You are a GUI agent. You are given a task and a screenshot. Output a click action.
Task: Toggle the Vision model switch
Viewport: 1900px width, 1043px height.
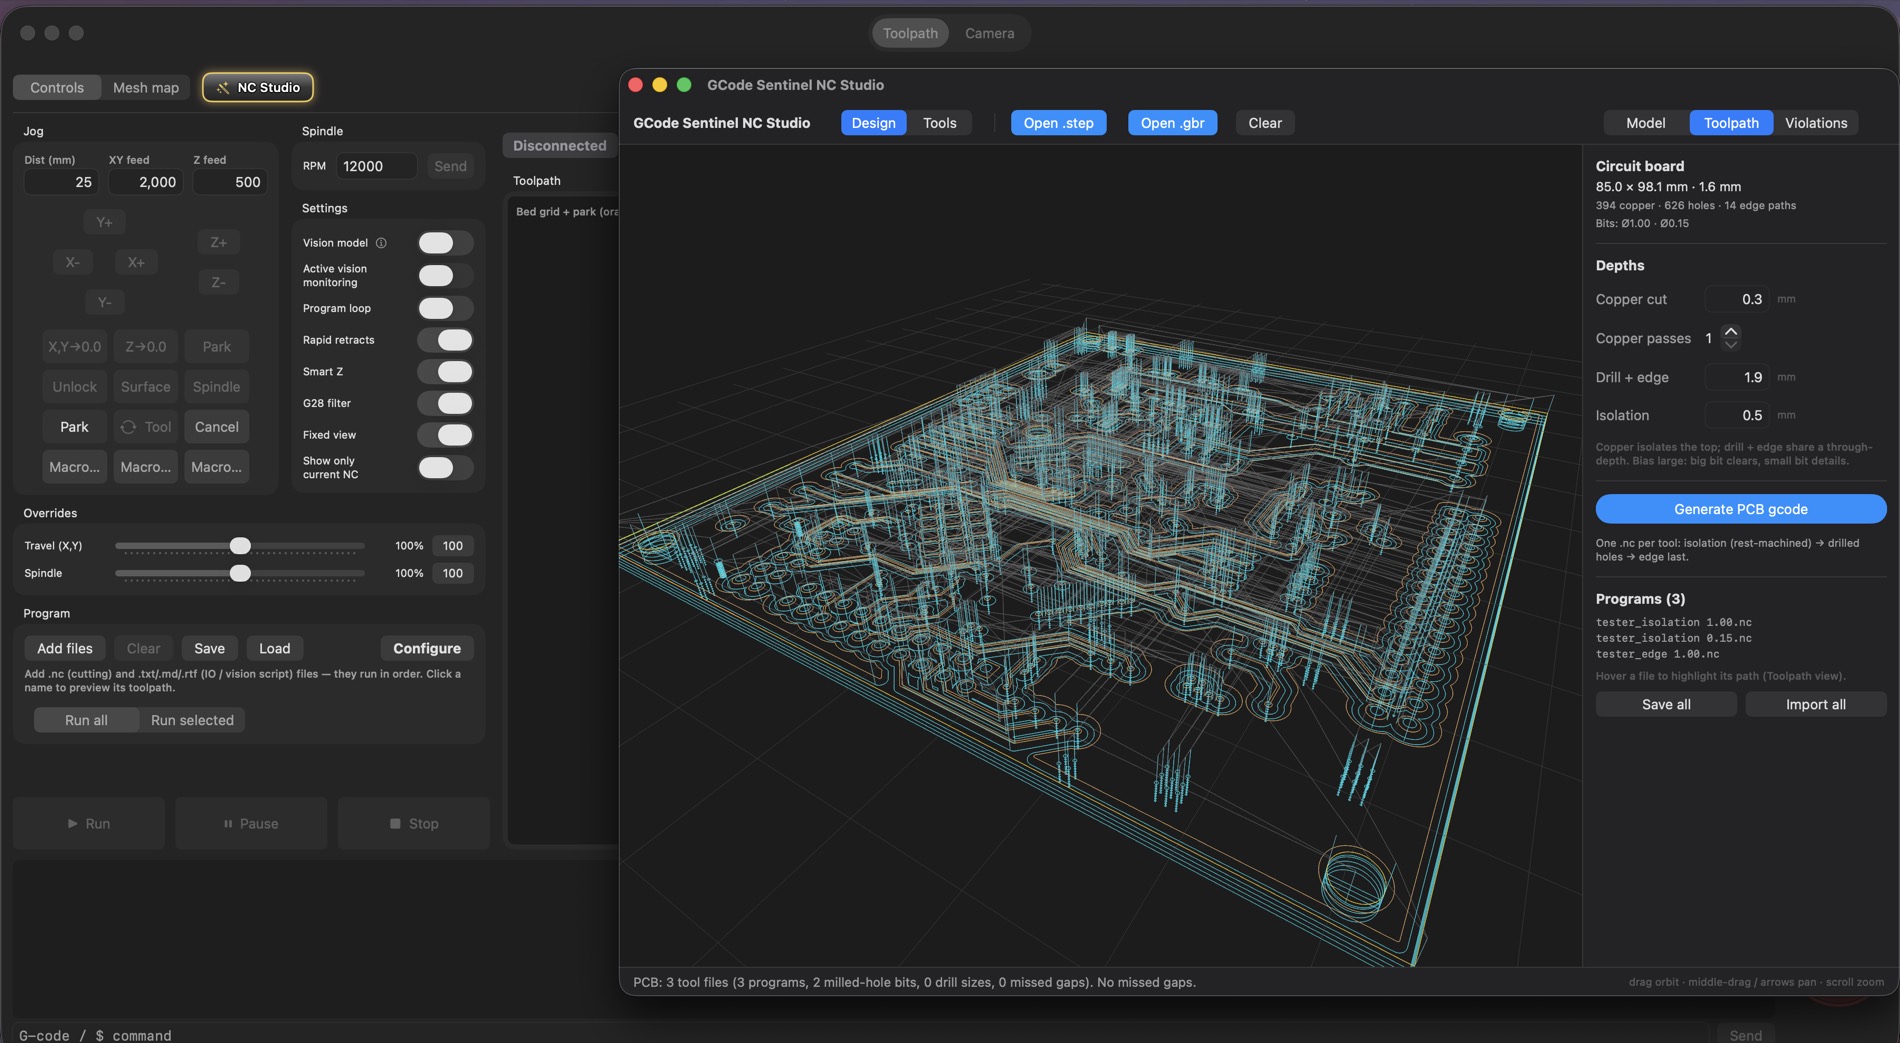click(x=445, y=243)
